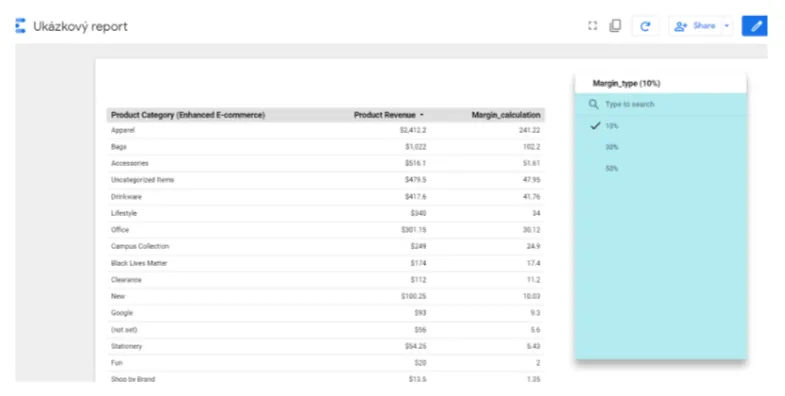Screen dimensions: 785x396
Task: Click the $479.5 revenue value
Action: click(x=416, y=180)
